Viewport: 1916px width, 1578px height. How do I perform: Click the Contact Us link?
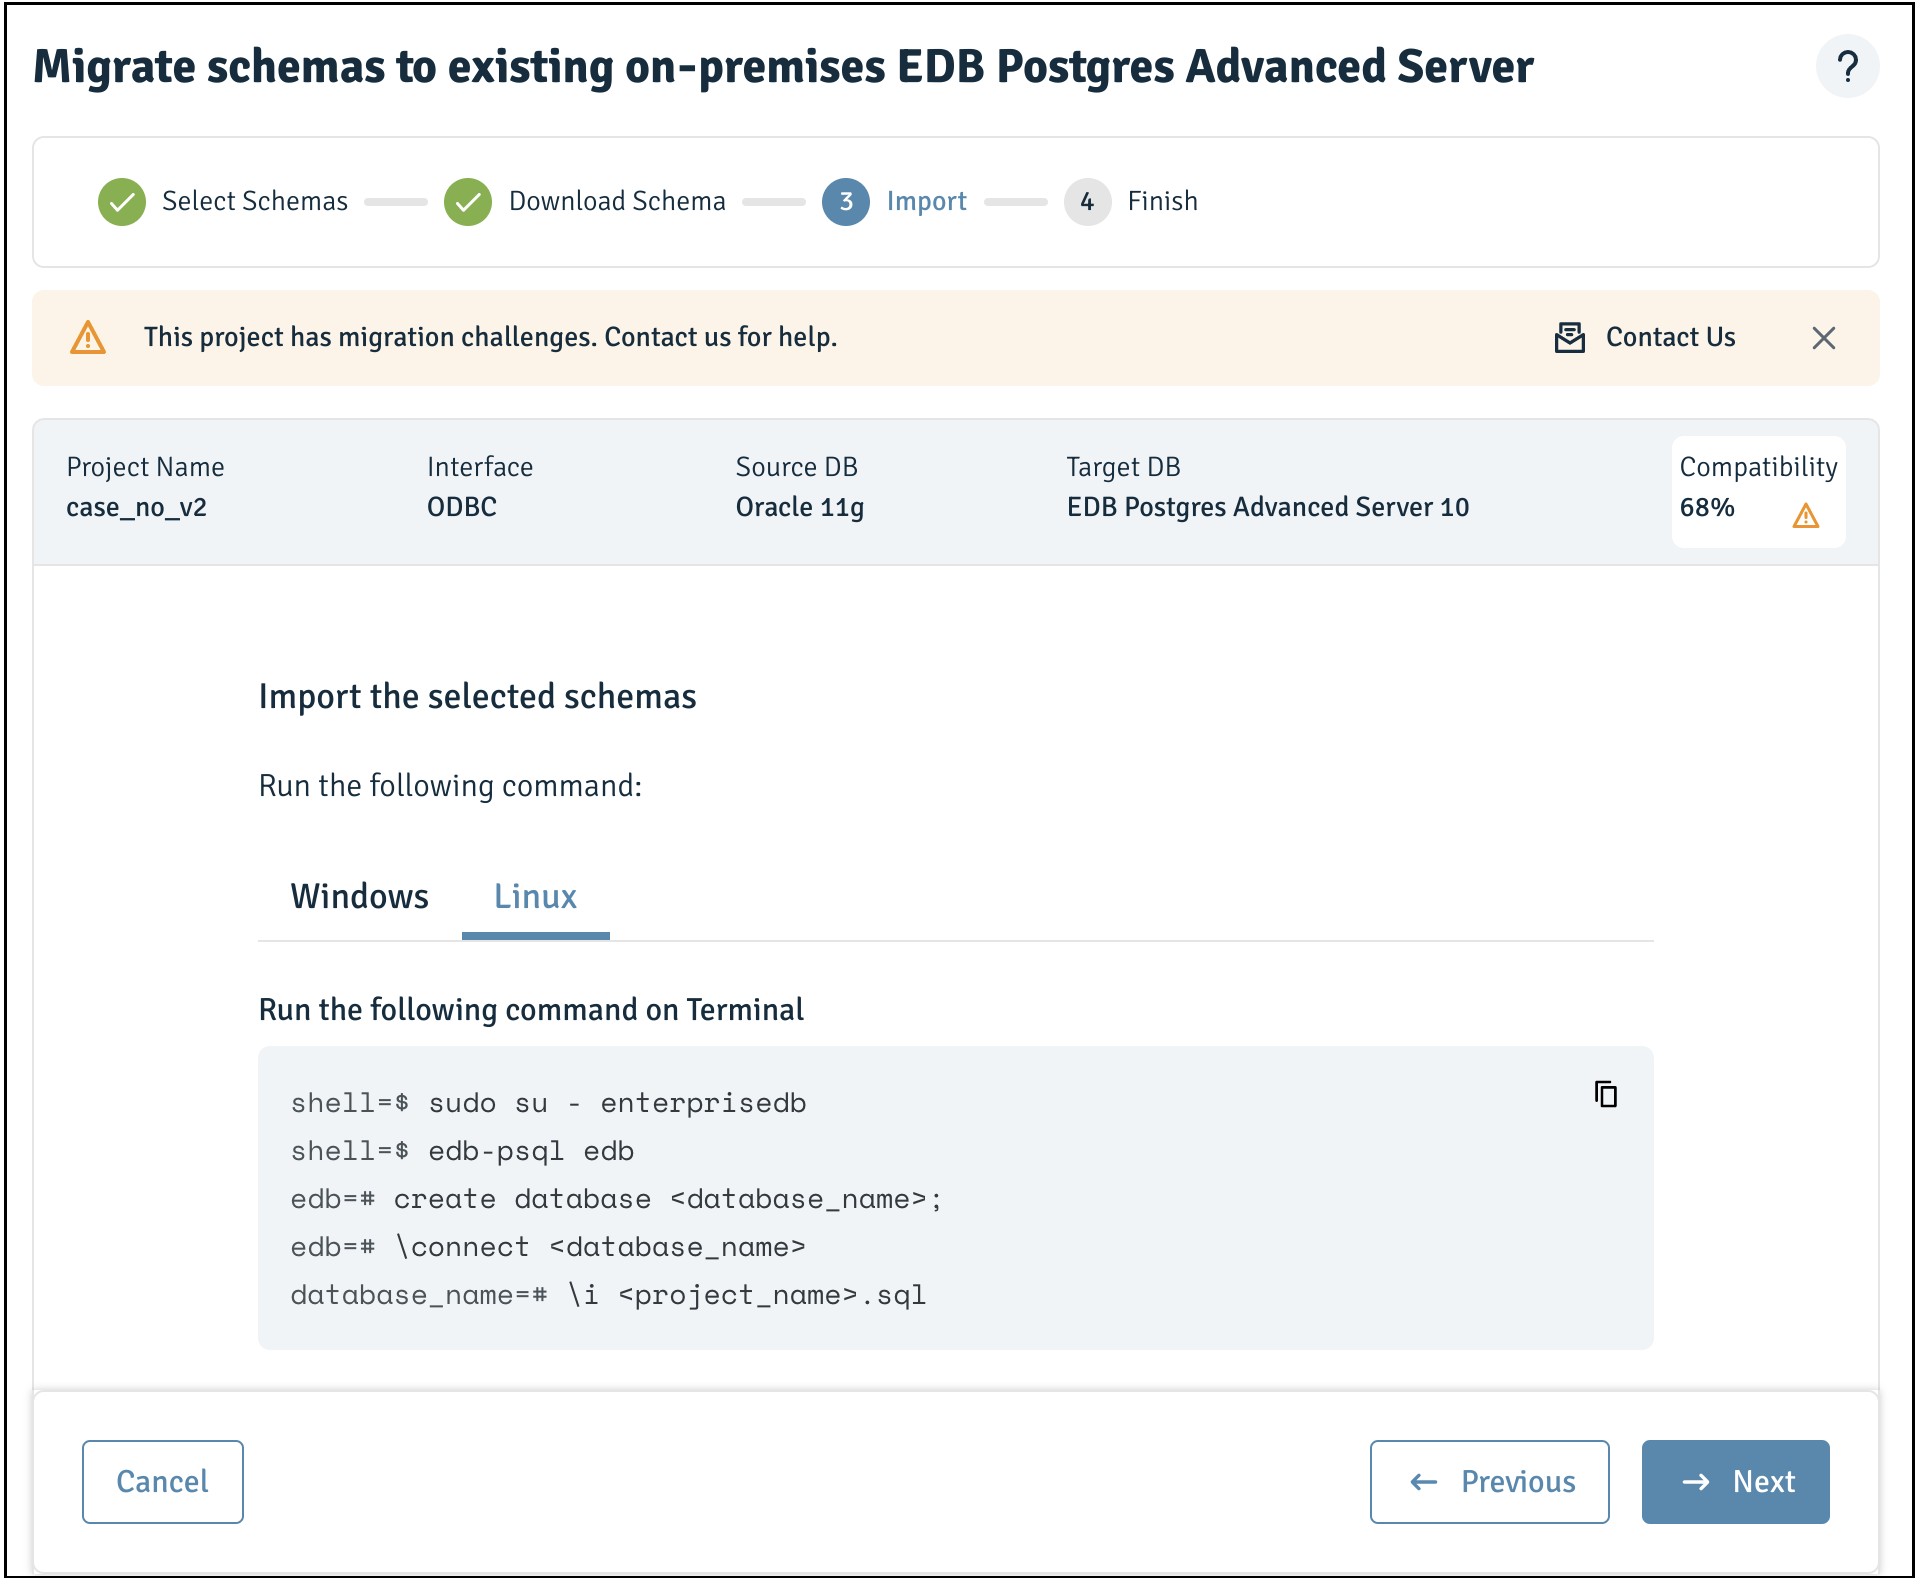click(x=1670, y=338)
